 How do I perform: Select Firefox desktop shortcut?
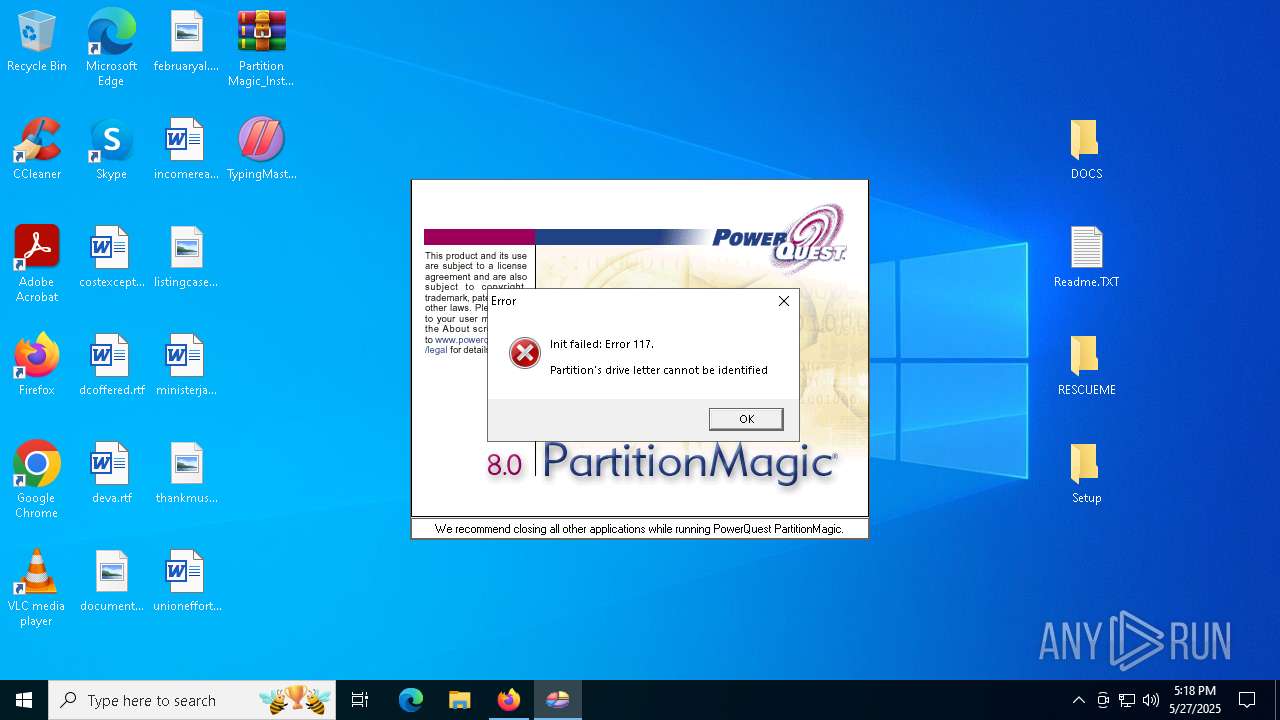pos(37,366)
